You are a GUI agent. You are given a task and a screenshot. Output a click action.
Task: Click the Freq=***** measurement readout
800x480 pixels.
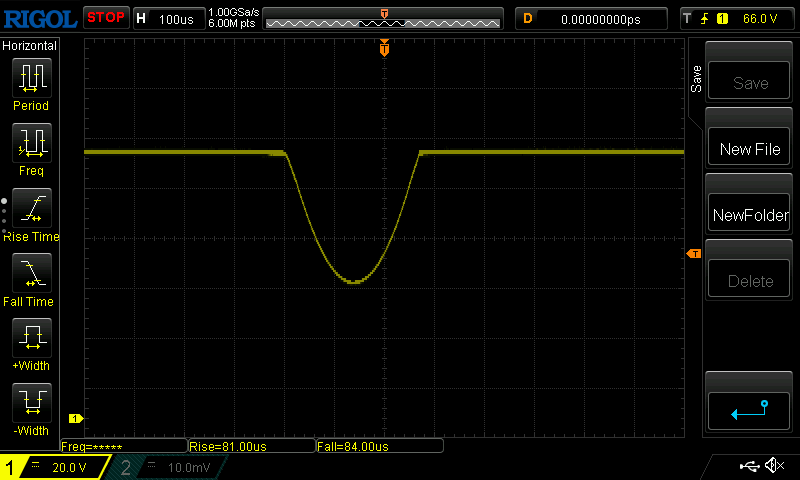(x=124, y=446)
